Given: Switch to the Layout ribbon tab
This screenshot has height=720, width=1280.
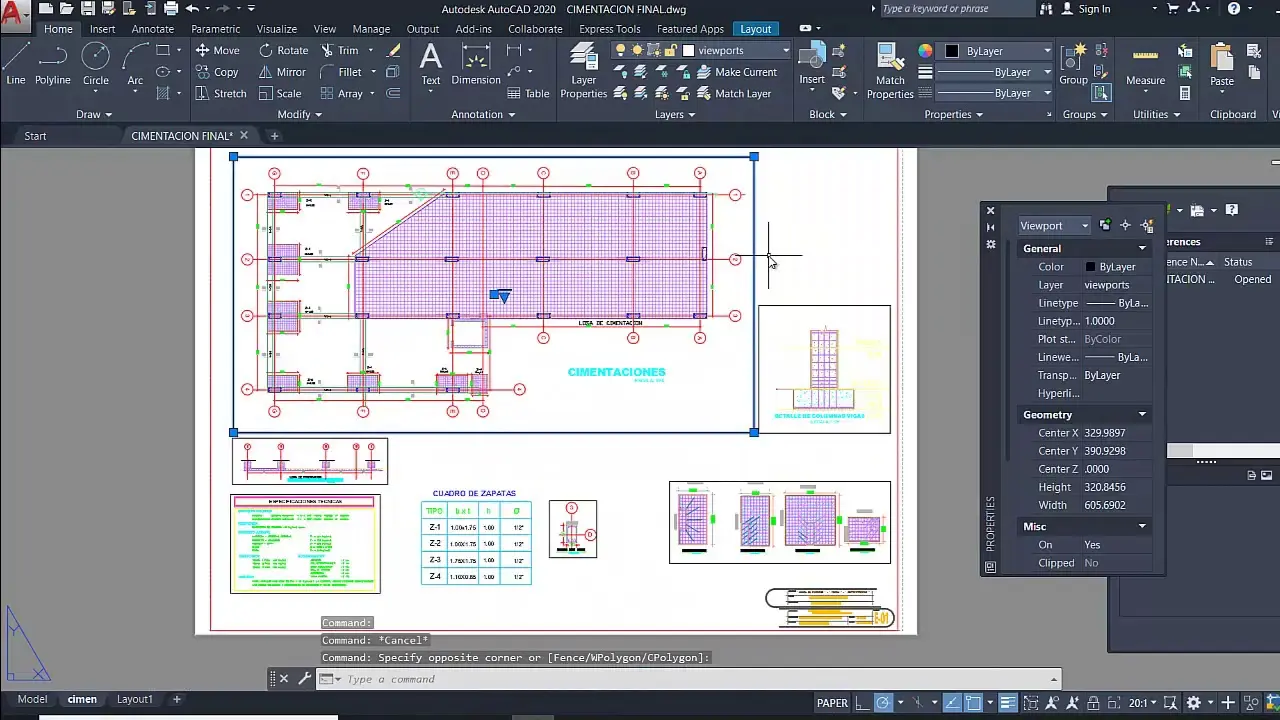Looking at the screenshot, I should pyautogui.click(x=755, y=28).
